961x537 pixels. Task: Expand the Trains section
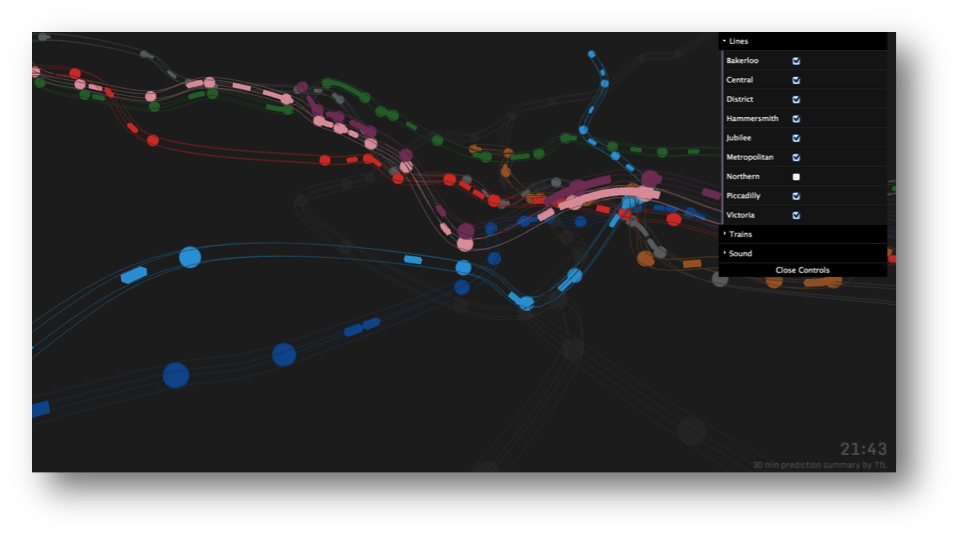pyautogui.click(x=740, y=234)
